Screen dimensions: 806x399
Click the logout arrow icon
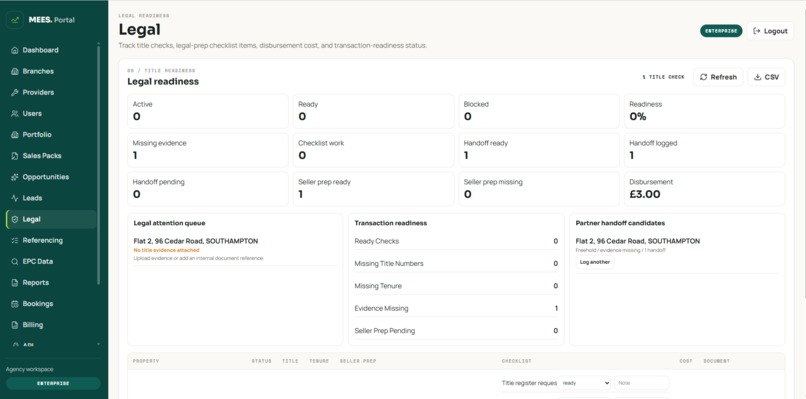pyautogui.click(x=757, y=31)
